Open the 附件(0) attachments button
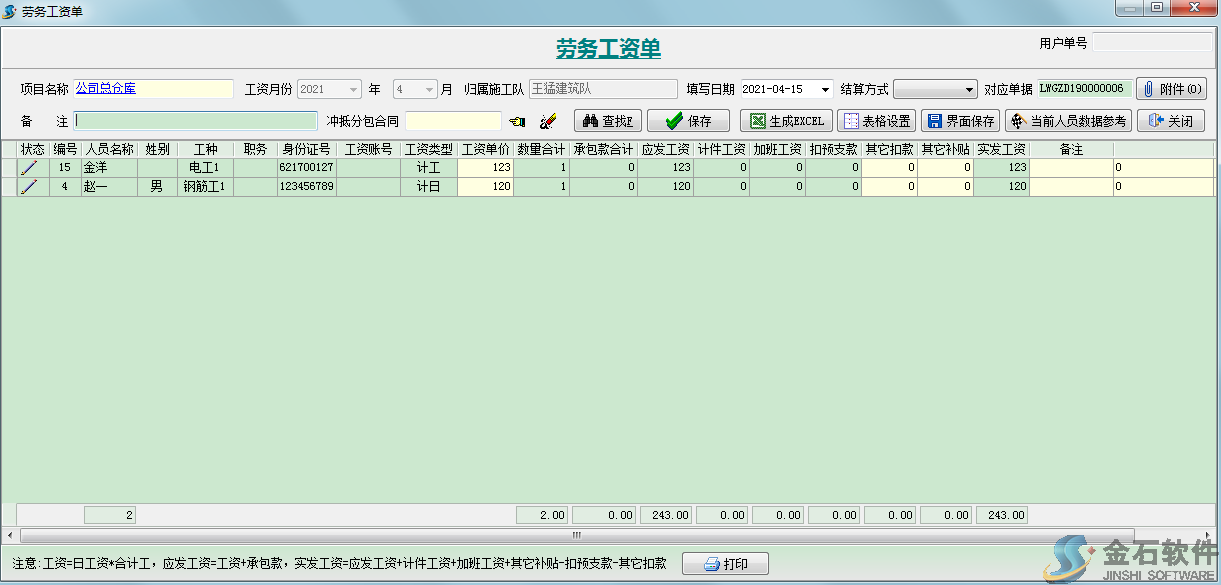Image resolution: width=1221 pixels, height=585 pixels. 1172,89
